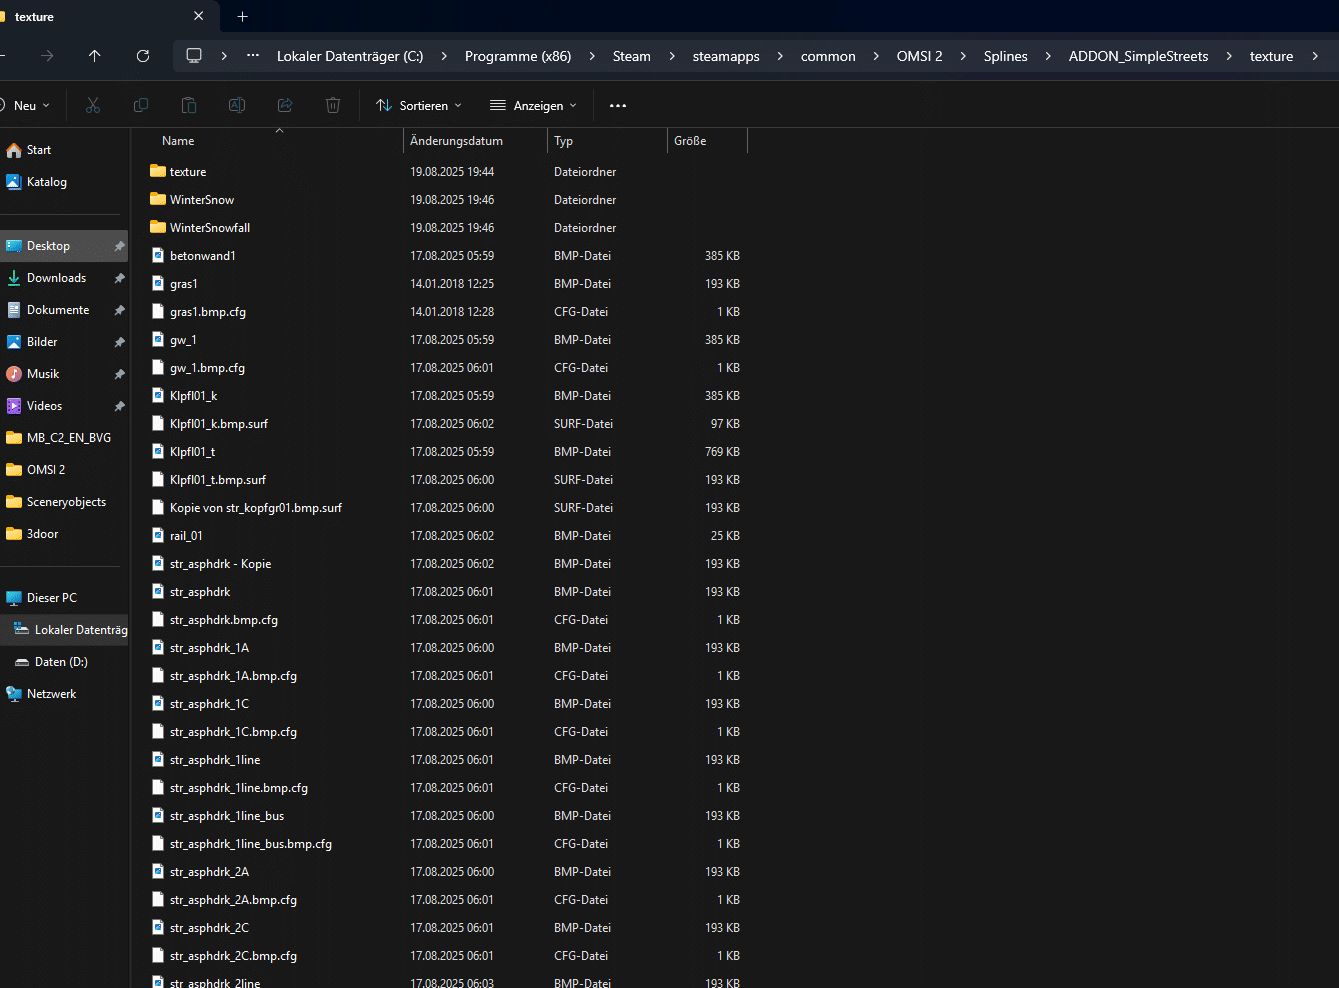Click the OMSI 2 breadcrumb segment
This screenshot has width=1339, height=988.
(919, 56)
